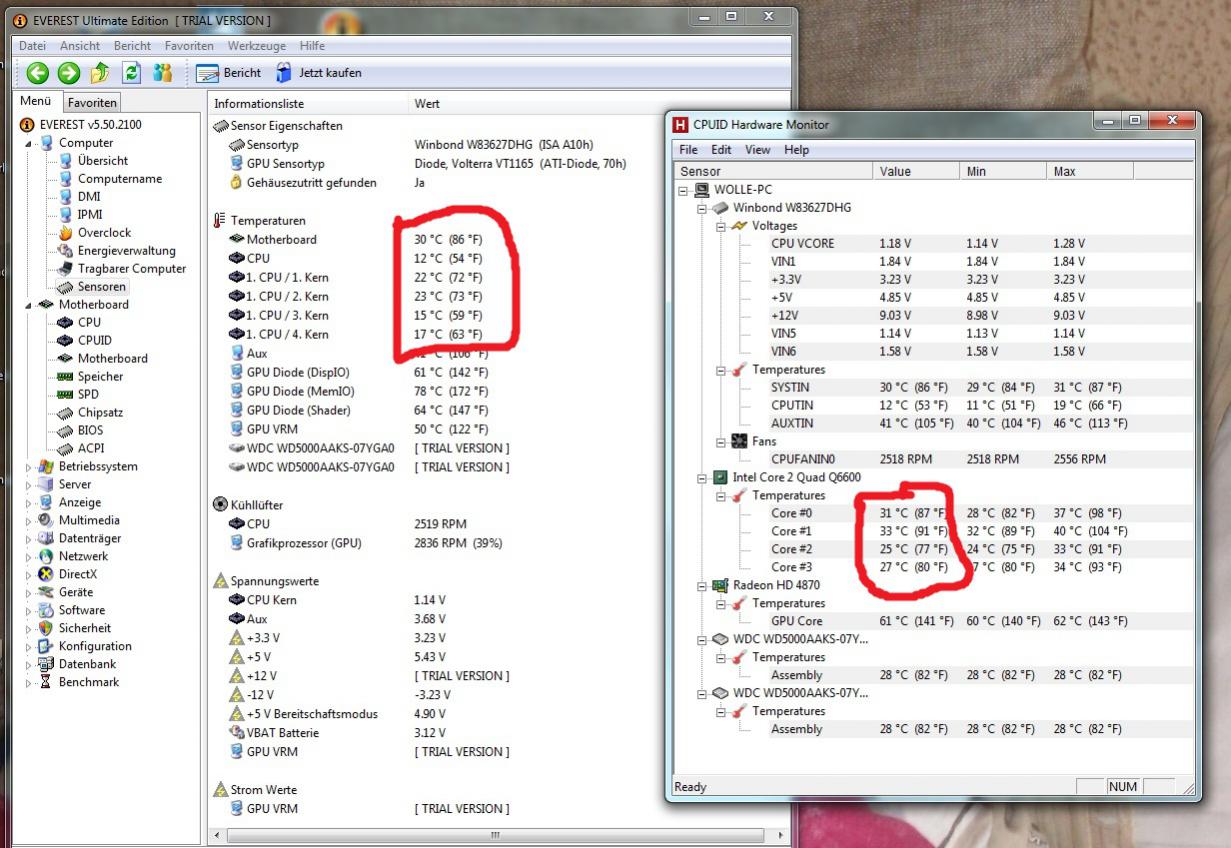Select Speicher memory item icon
Image resolution: width=1231 pixels, height=848 pixels.
point(66,377)
